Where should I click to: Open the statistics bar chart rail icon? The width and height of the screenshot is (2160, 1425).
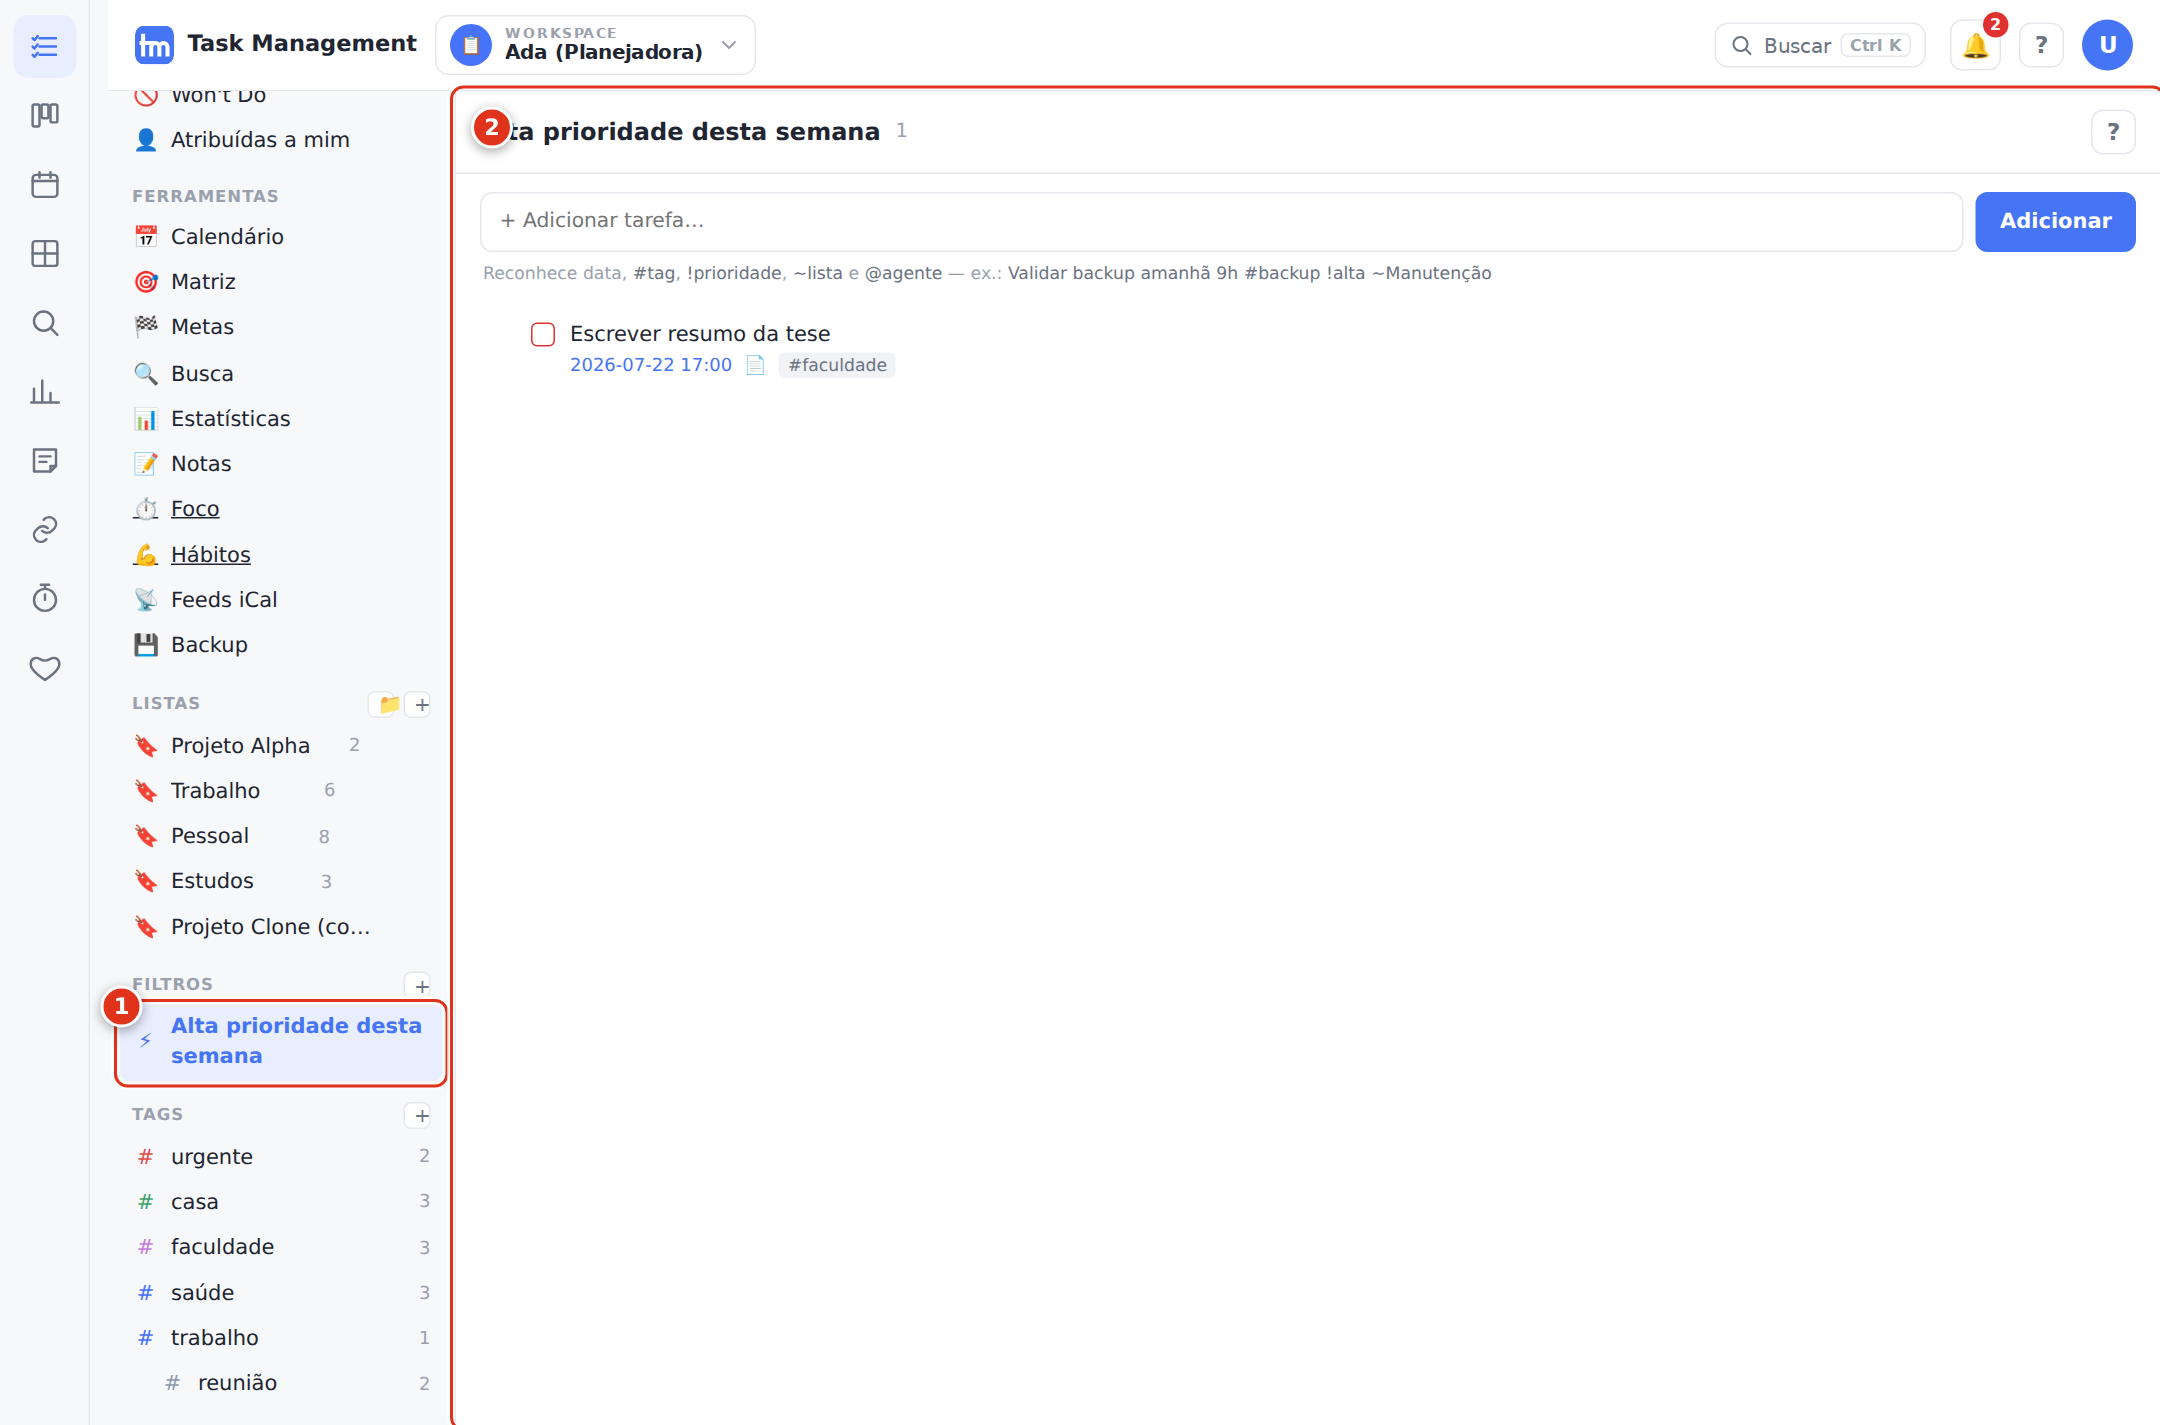45,392
